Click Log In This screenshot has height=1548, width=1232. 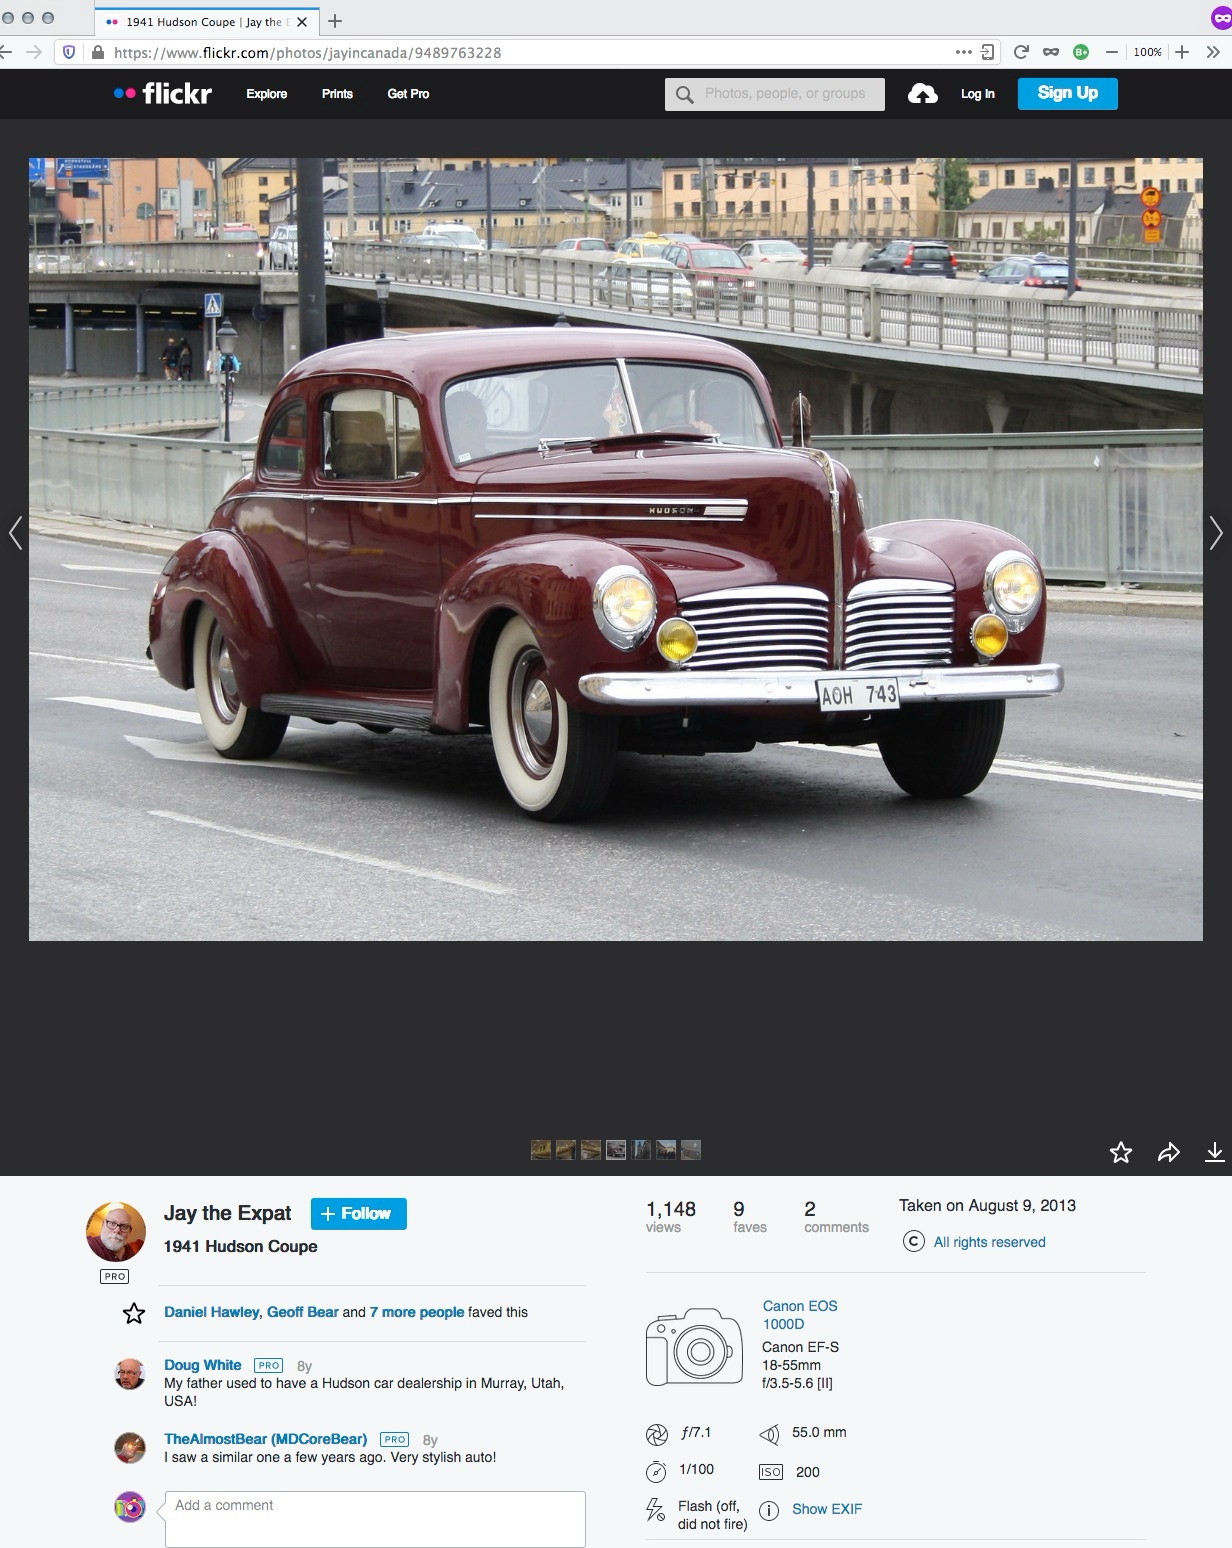977,94
